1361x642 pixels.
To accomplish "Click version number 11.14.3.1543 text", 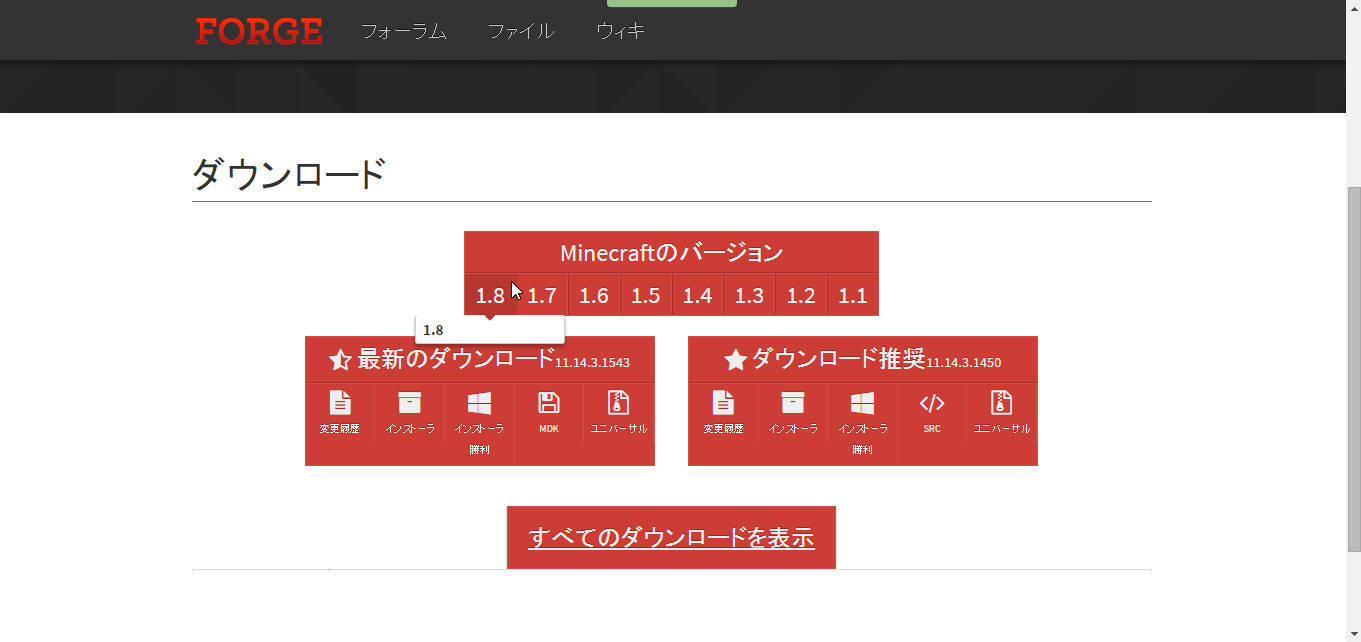I will tap(592, 363).
